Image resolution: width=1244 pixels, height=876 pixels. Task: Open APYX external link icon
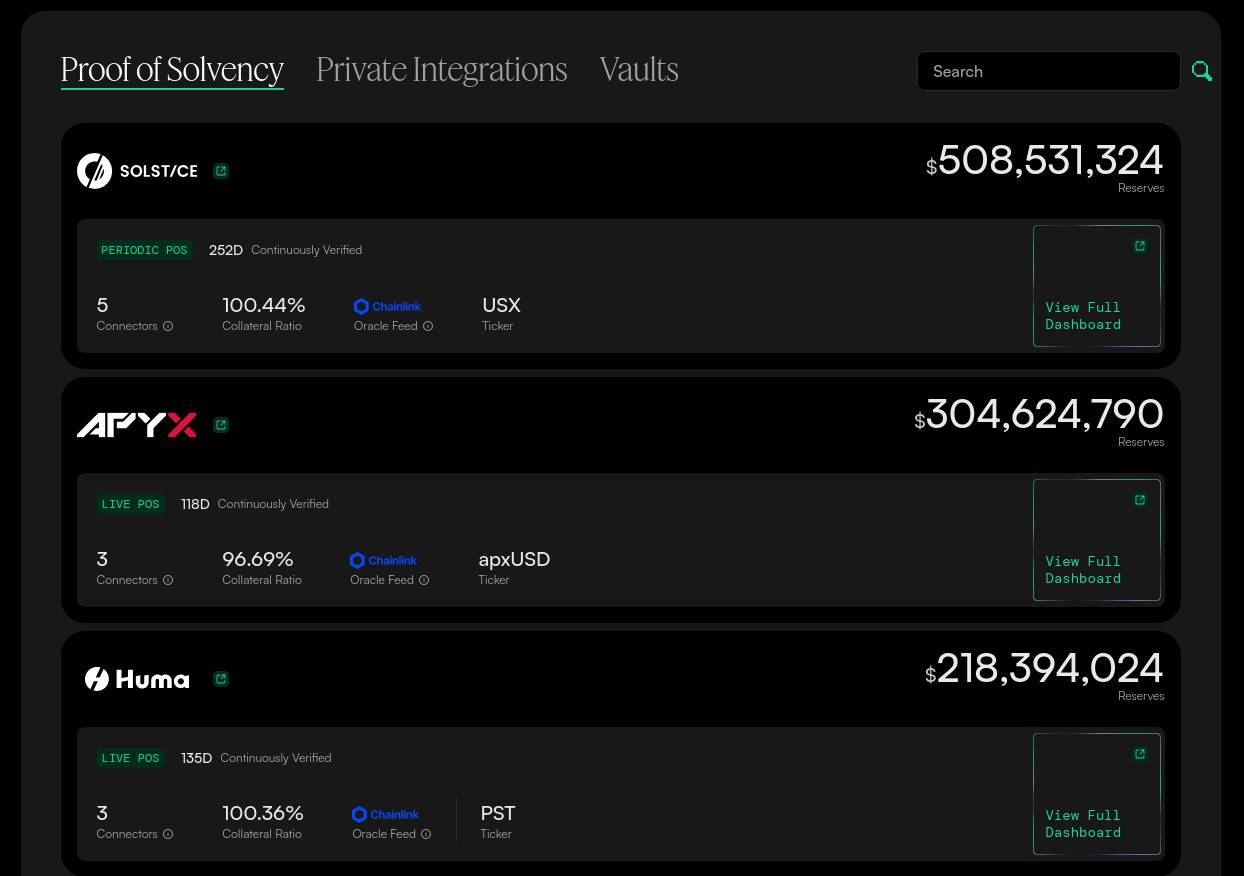(x=221, y=425)
